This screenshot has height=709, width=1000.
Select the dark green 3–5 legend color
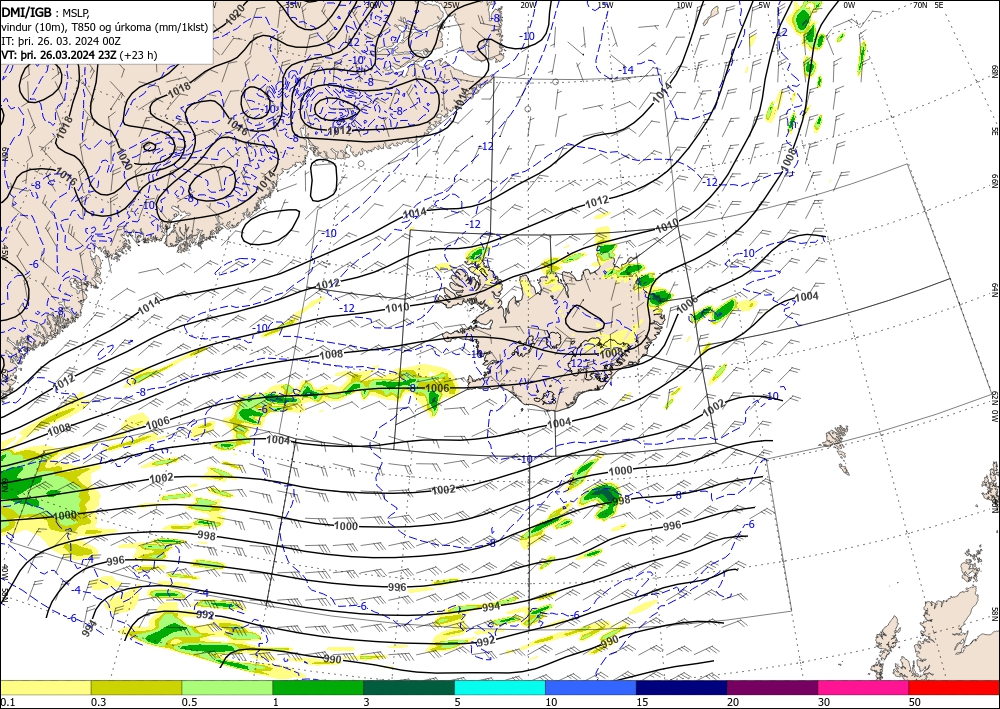[409, 687]
